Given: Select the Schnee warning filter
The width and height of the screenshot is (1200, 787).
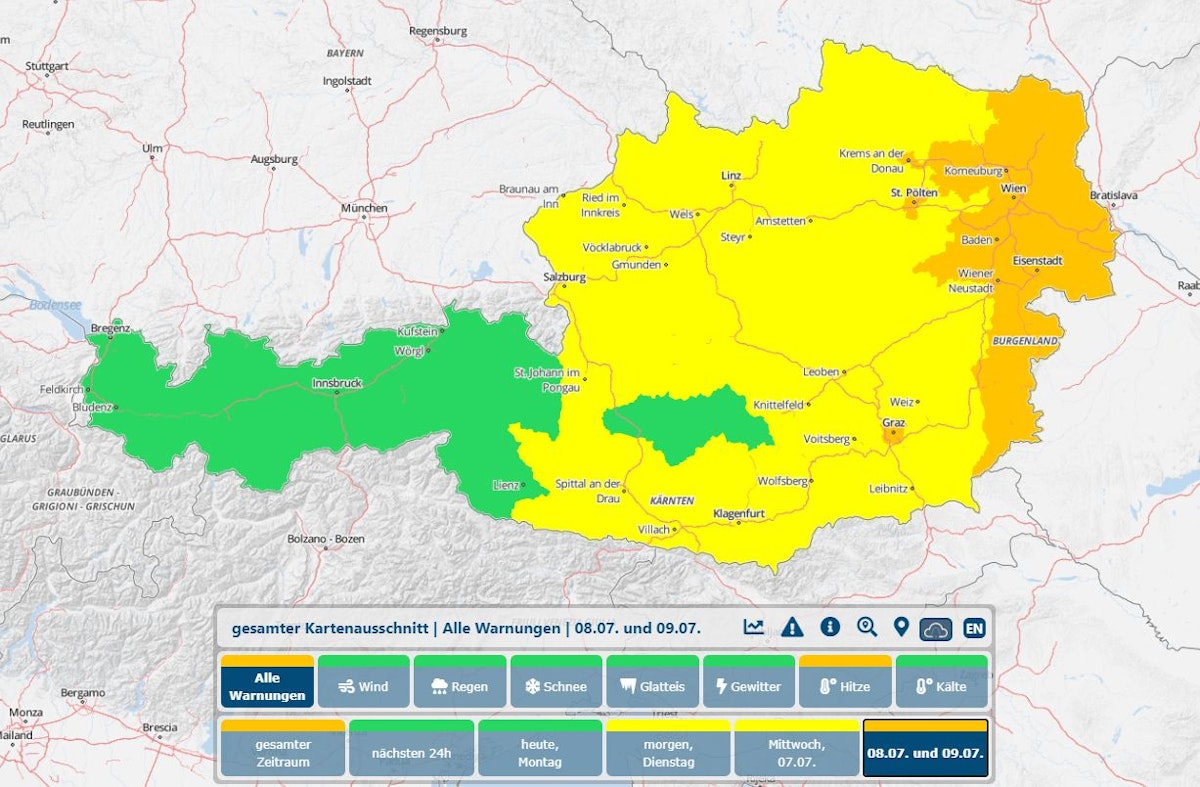Looking at the screenshot, I should (556, 682).
